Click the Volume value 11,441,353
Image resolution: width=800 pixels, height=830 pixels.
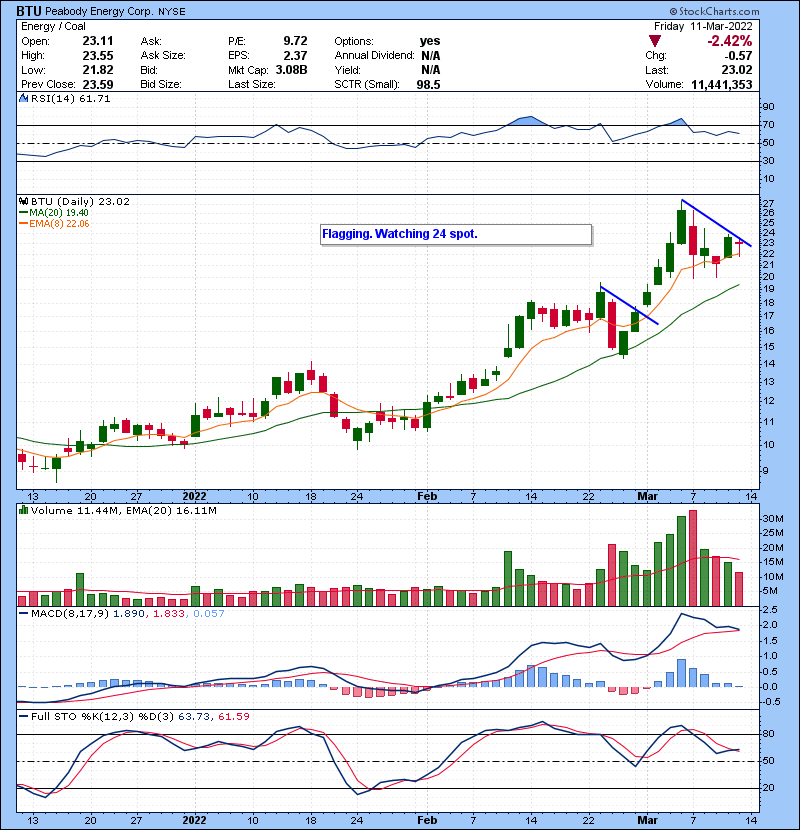pos(722,85)
